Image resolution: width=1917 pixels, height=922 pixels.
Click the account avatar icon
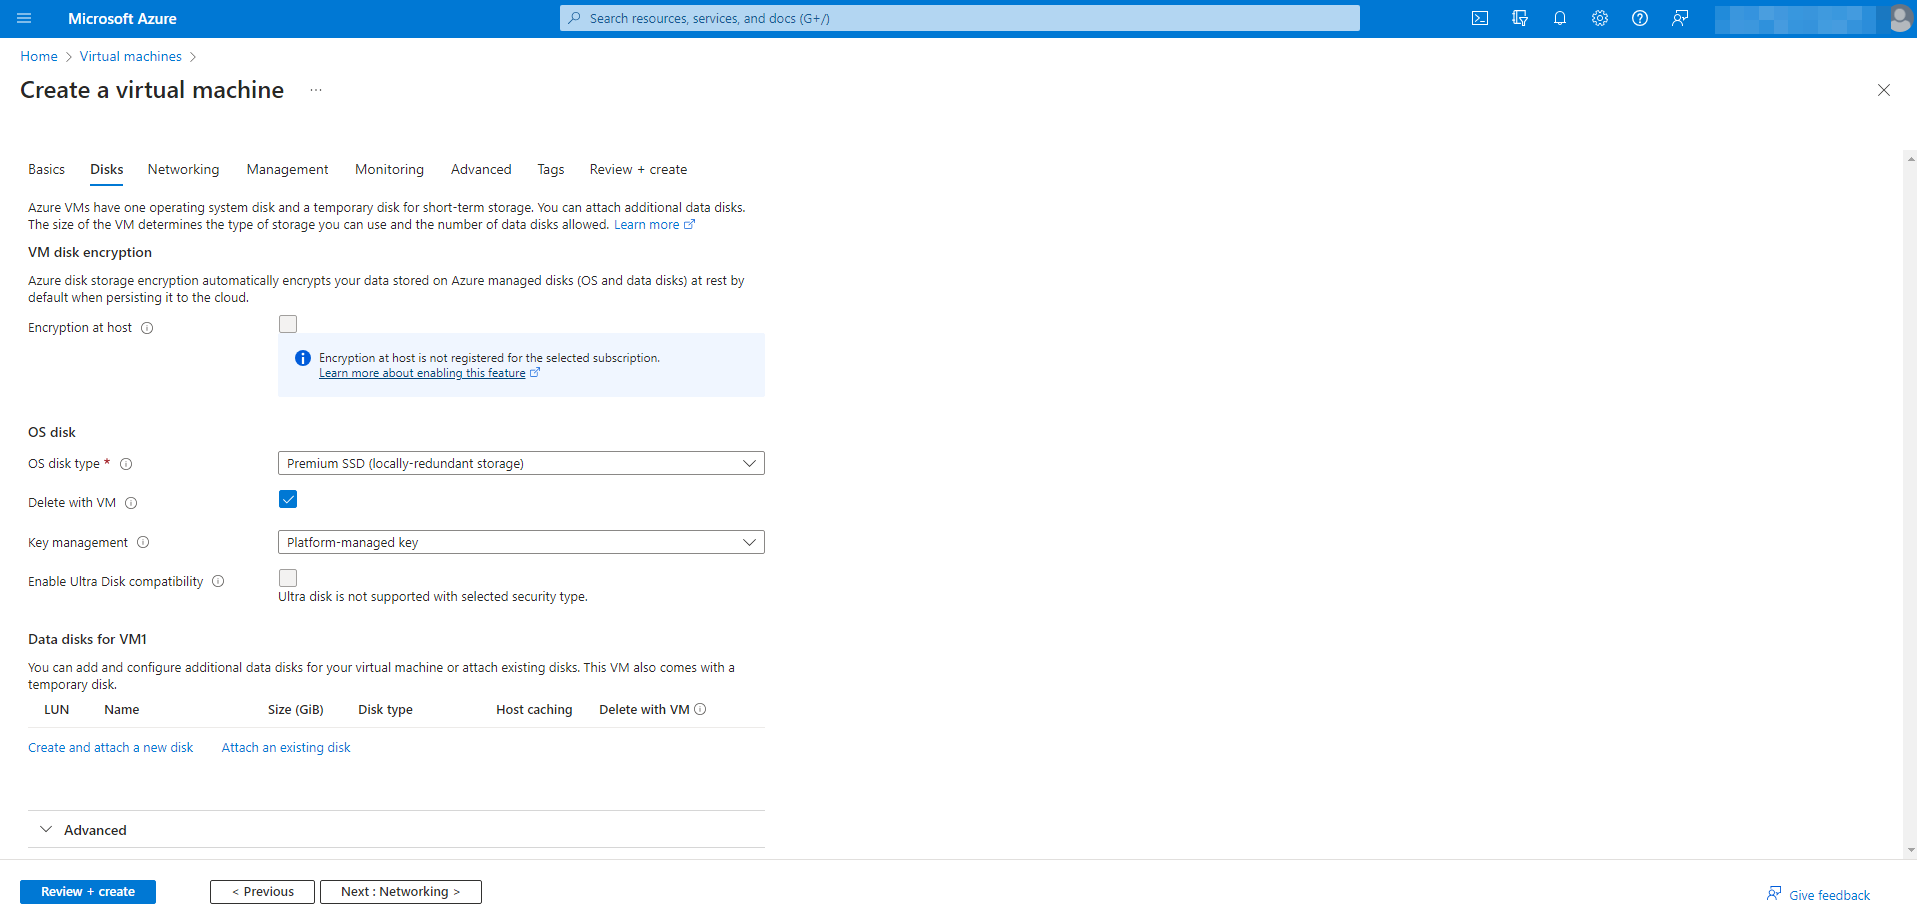point(1900,18)
